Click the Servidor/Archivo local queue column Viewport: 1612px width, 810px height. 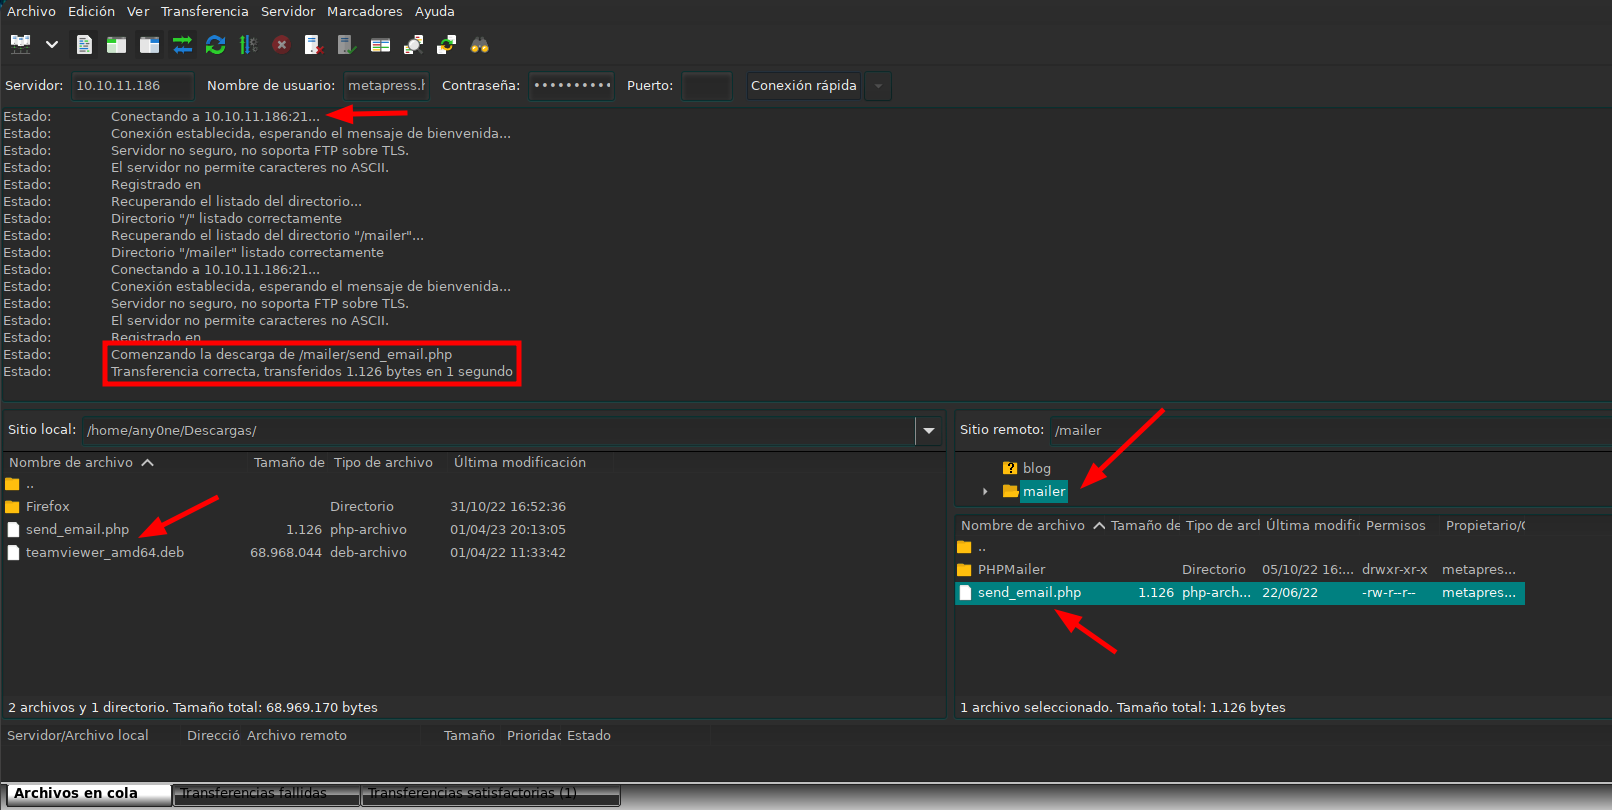[x=78, y=735]
